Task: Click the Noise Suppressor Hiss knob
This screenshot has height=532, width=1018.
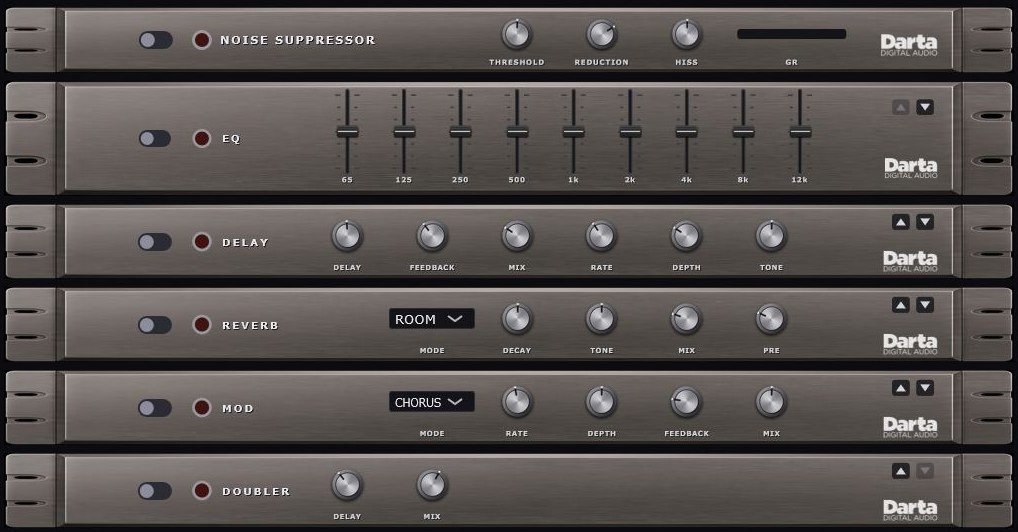Action: click(x=686, y=35)
